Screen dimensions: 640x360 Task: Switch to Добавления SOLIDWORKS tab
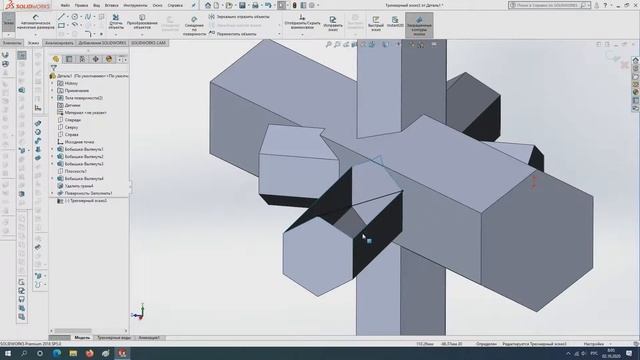(x=102, y=43)
